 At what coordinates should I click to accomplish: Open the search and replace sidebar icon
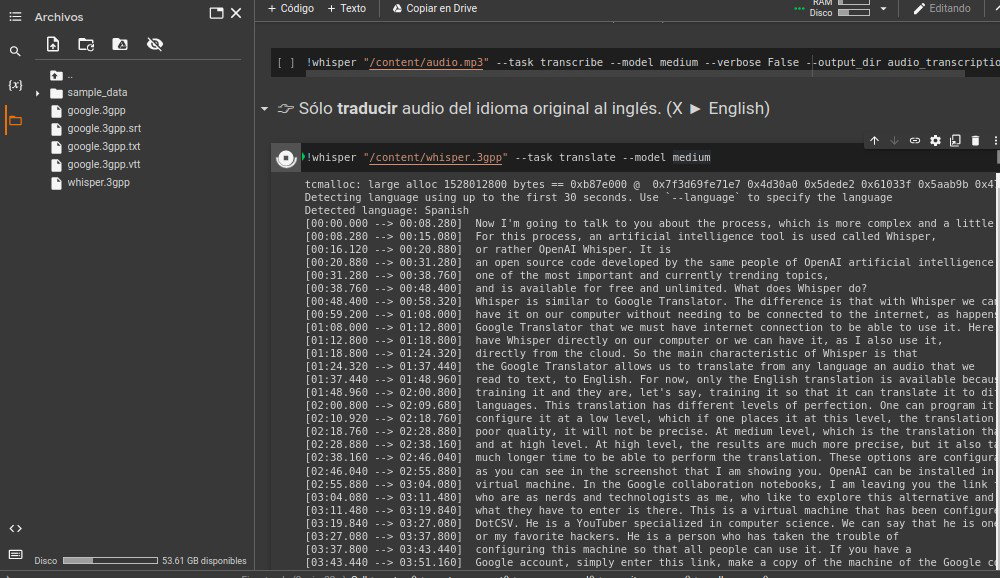point(15,51)
